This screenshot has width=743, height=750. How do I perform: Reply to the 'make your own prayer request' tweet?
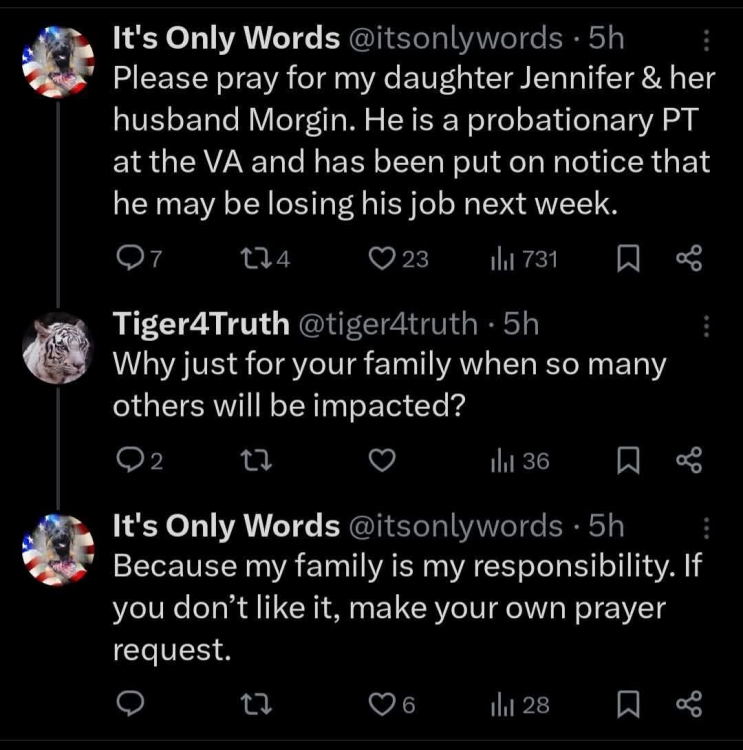(127, 704)
